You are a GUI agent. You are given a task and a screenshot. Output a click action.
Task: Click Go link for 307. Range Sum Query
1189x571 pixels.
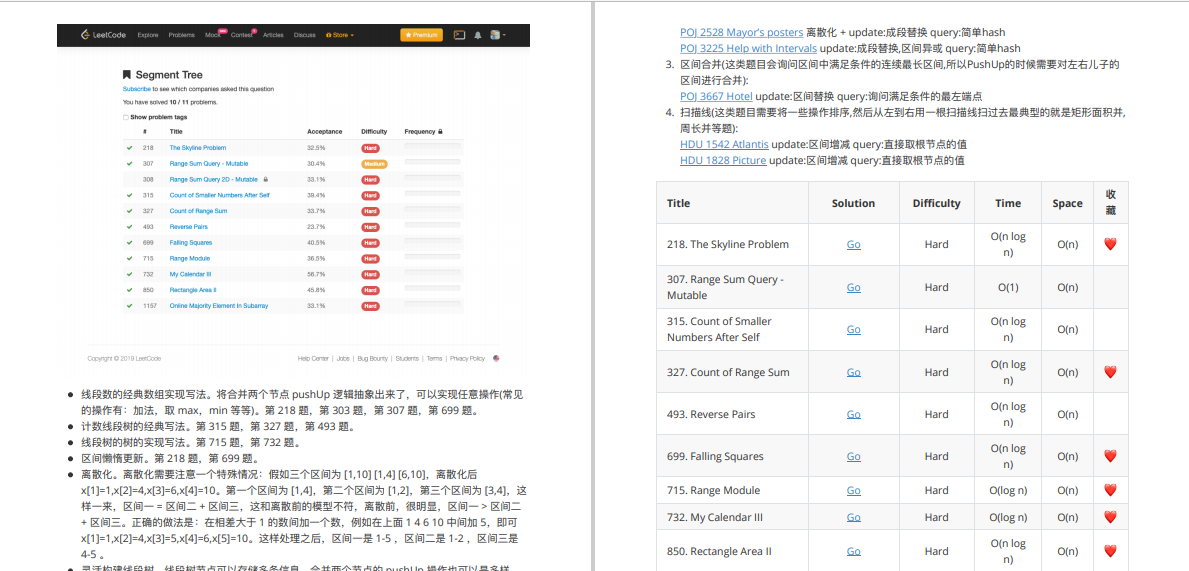pyautogui.click(x=853, y=287)
